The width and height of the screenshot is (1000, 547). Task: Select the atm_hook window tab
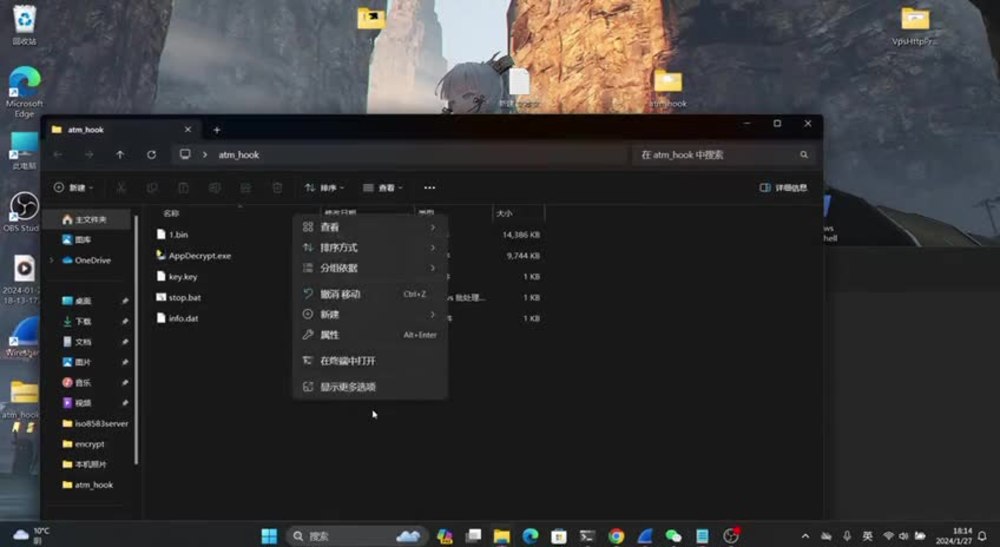(x=121, y=129)
